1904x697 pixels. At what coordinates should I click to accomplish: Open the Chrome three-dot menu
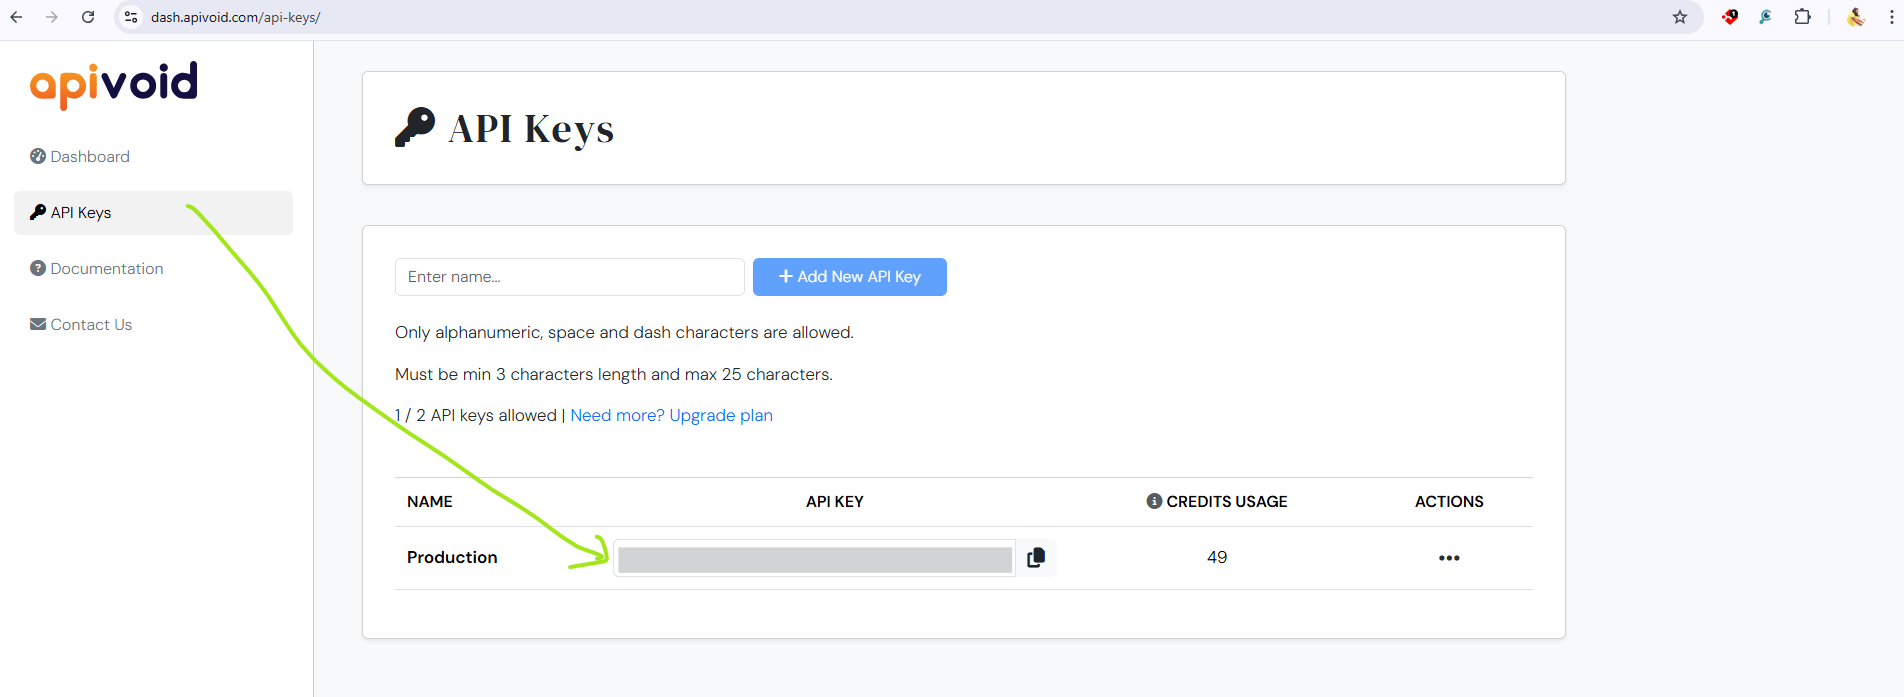click(1890, 17)
